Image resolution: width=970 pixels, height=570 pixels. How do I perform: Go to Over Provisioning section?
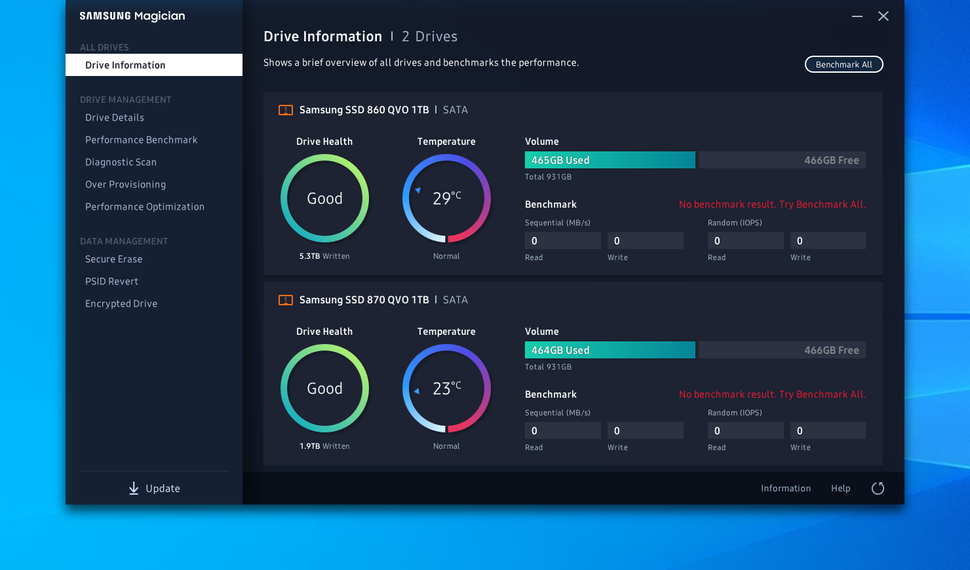click(126, 184)
